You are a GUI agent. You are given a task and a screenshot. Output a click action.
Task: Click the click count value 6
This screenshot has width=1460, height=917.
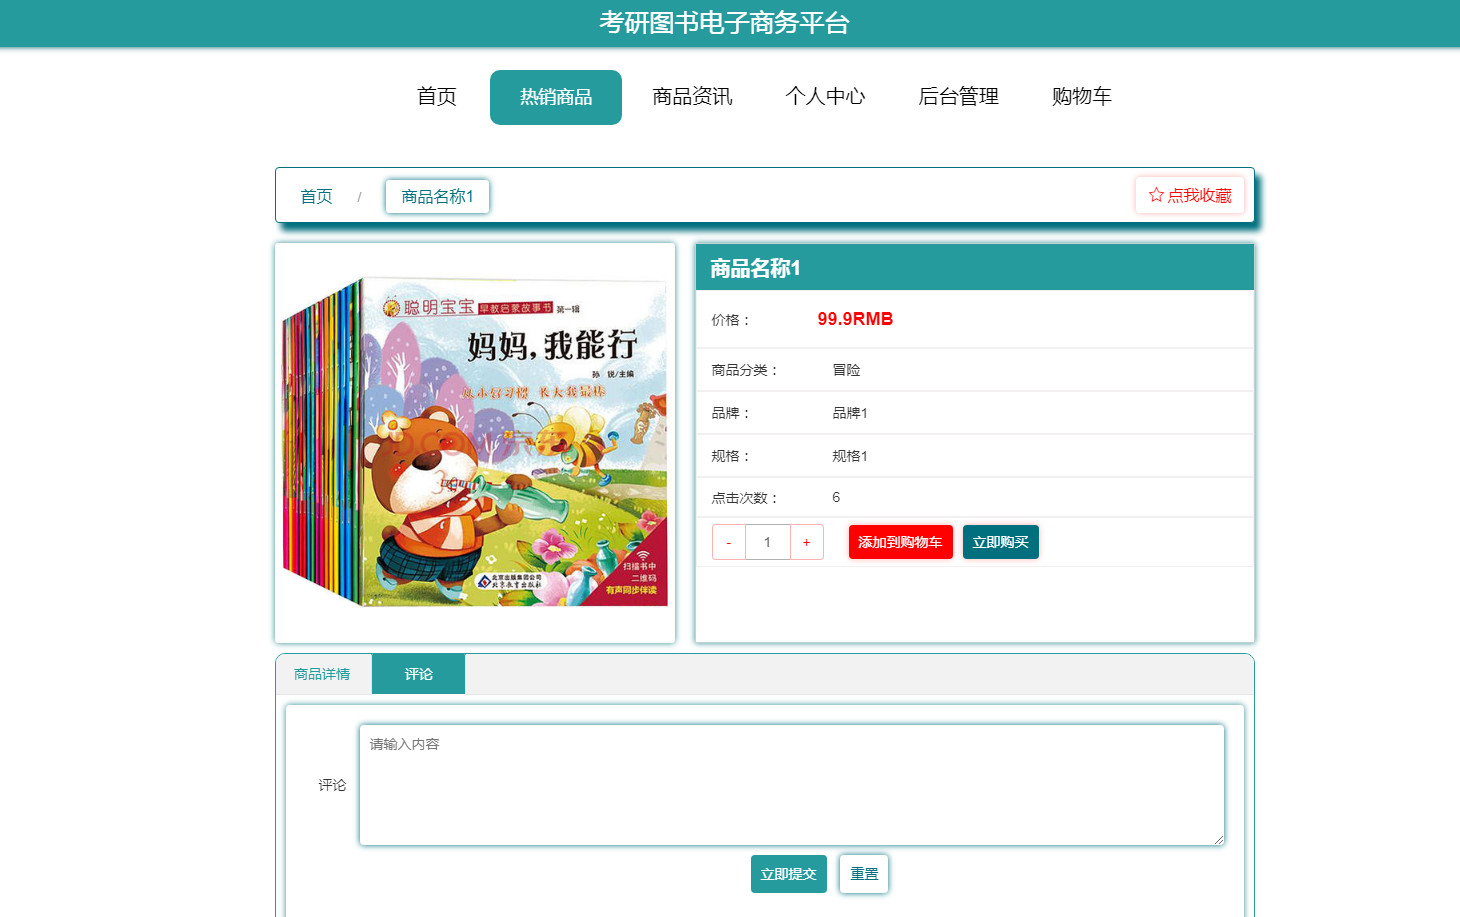click(836, 497)
